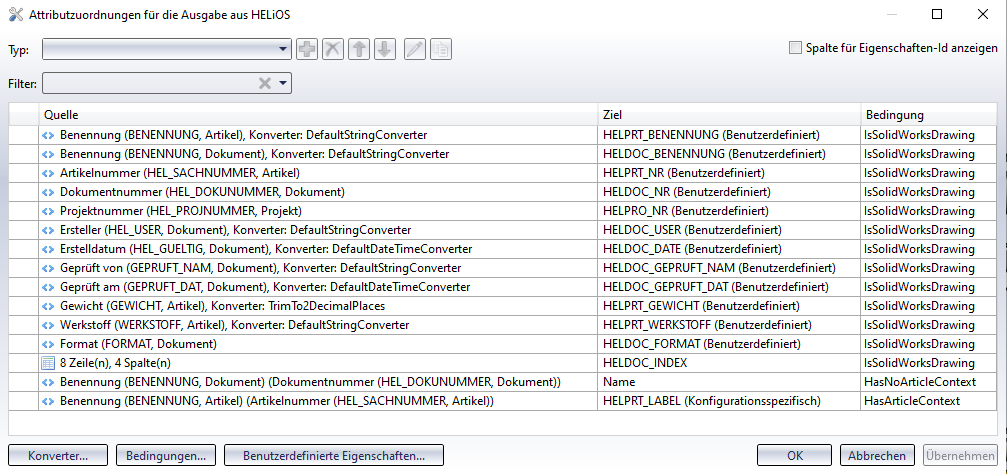The height and width of the screenshot is (474, 1007).
Task: Select target cell HELDOC_NR (Benutzerdefiniert)
Action: coord(730,192)
